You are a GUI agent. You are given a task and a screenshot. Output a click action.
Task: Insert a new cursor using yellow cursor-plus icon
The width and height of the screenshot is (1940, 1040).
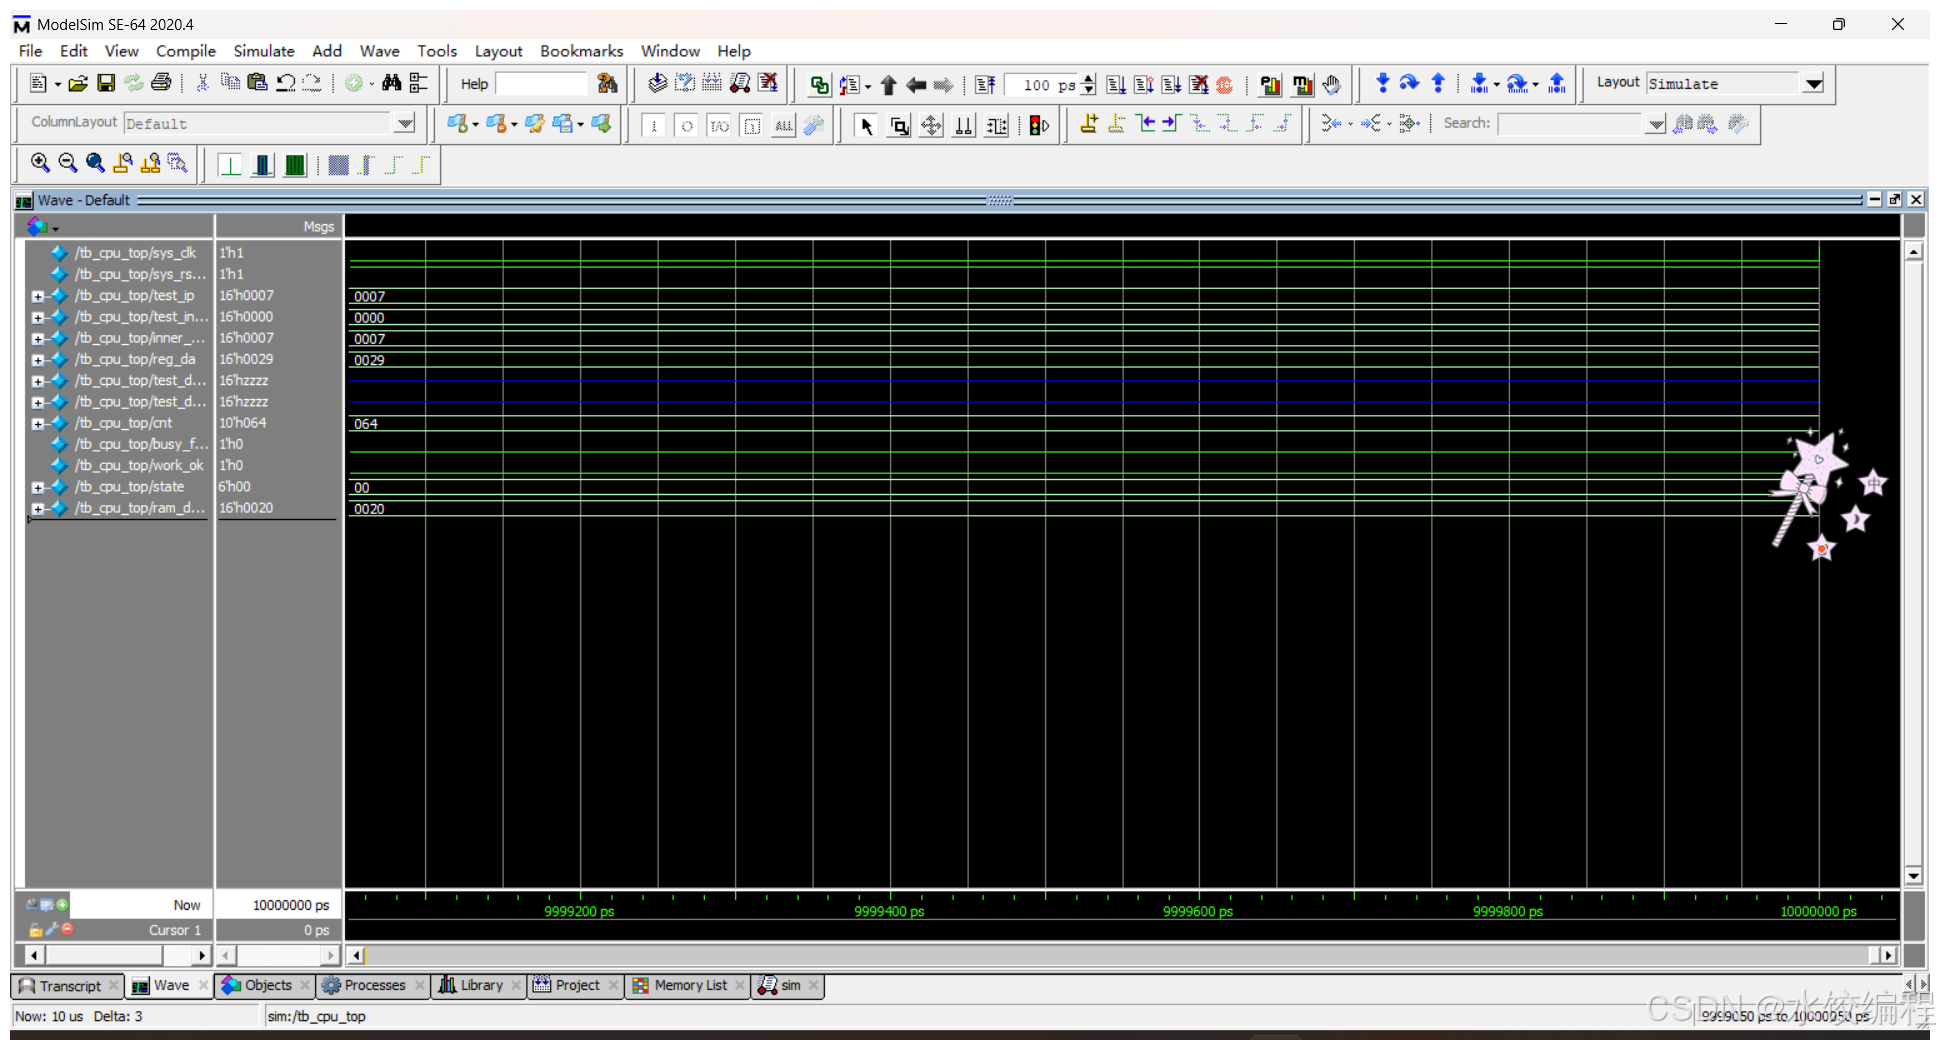pyautogui.click(x=1089, y=124)
